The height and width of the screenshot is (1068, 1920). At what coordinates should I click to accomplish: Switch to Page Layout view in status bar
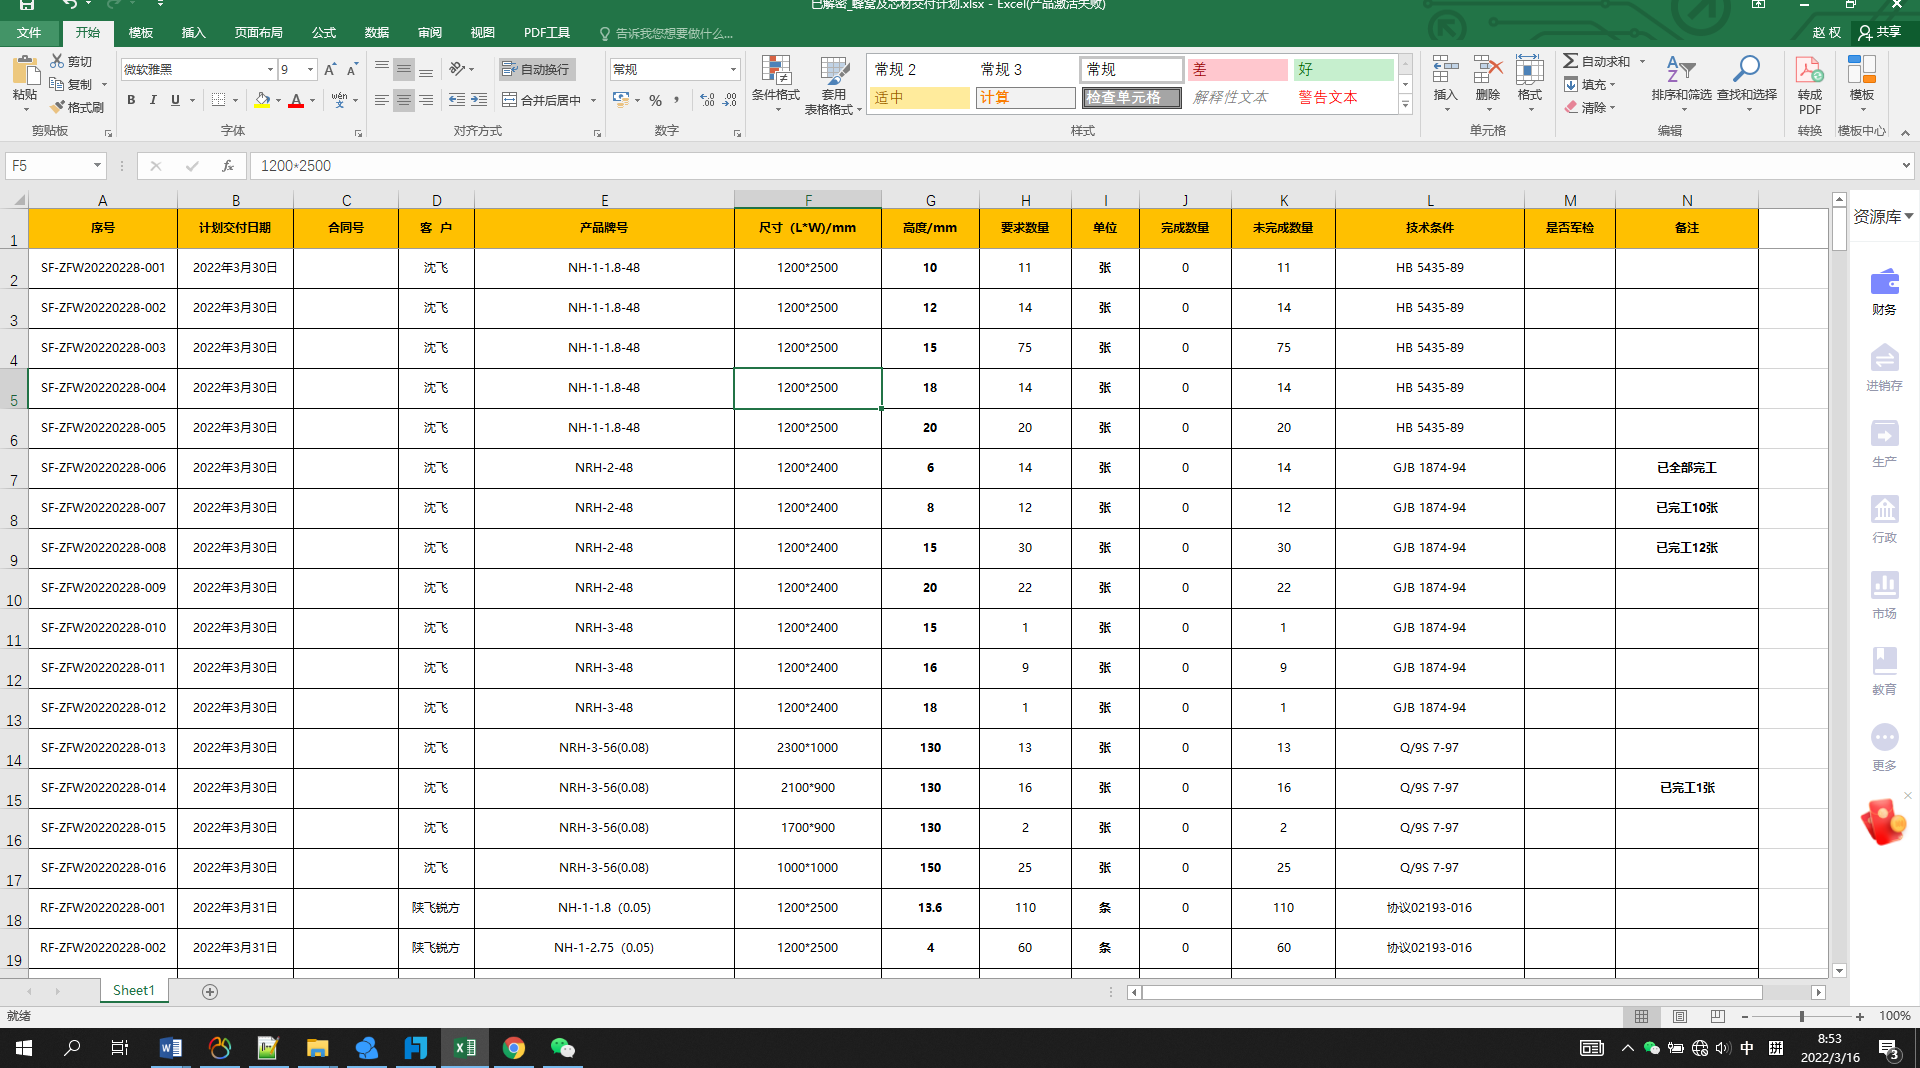1680,1016
